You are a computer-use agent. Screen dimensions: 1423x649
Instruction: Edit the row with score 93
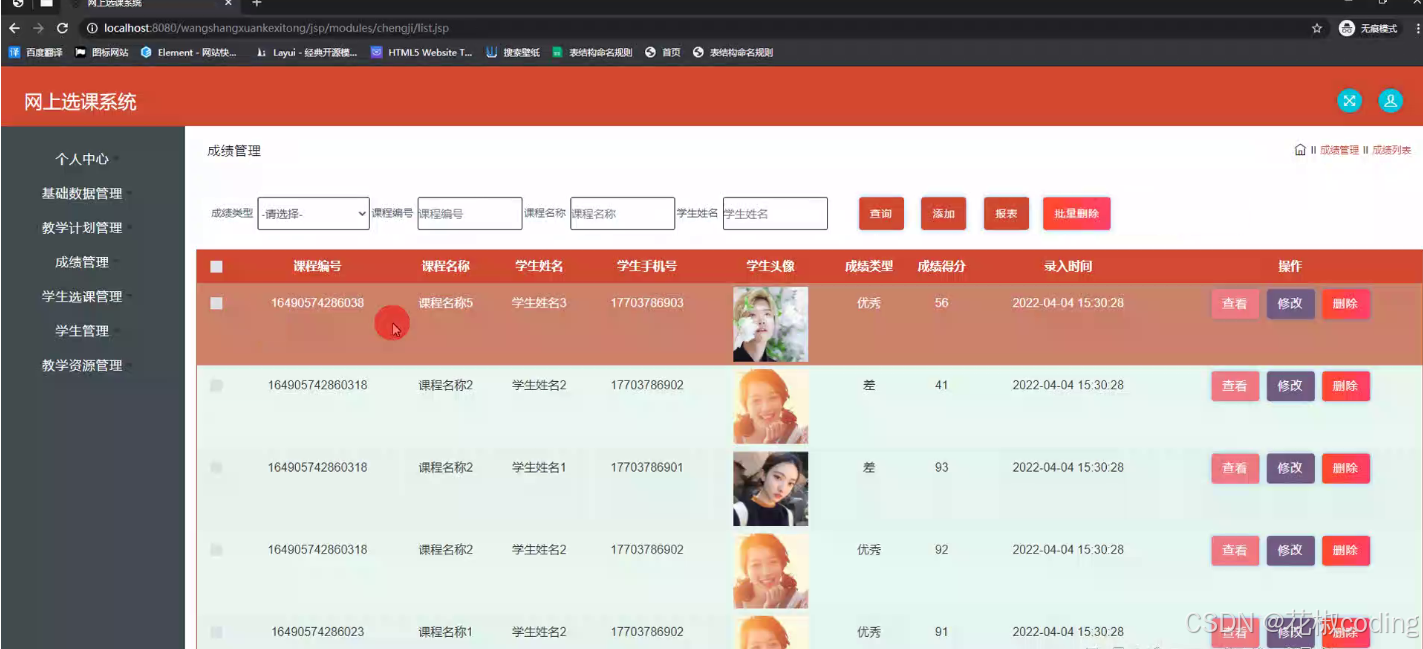pyautogui.click(x=1290, y=468)
